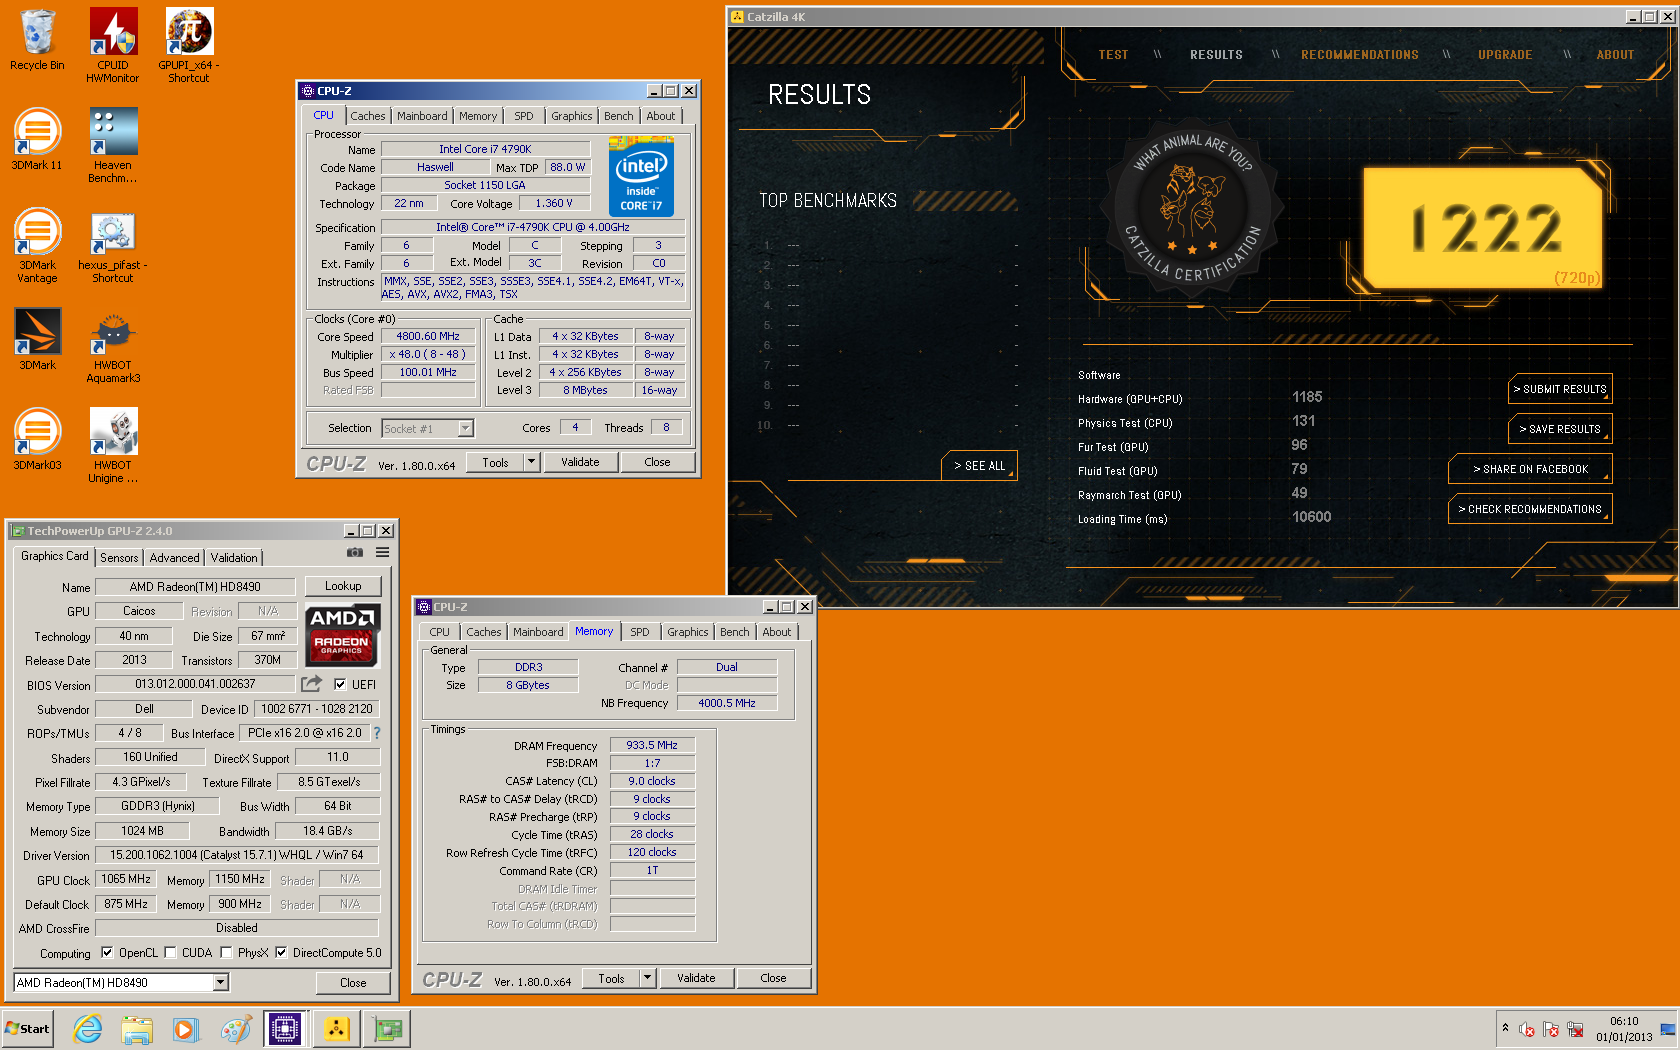
Task: Click BIOS version share/export icon
Action: [312, 684]
